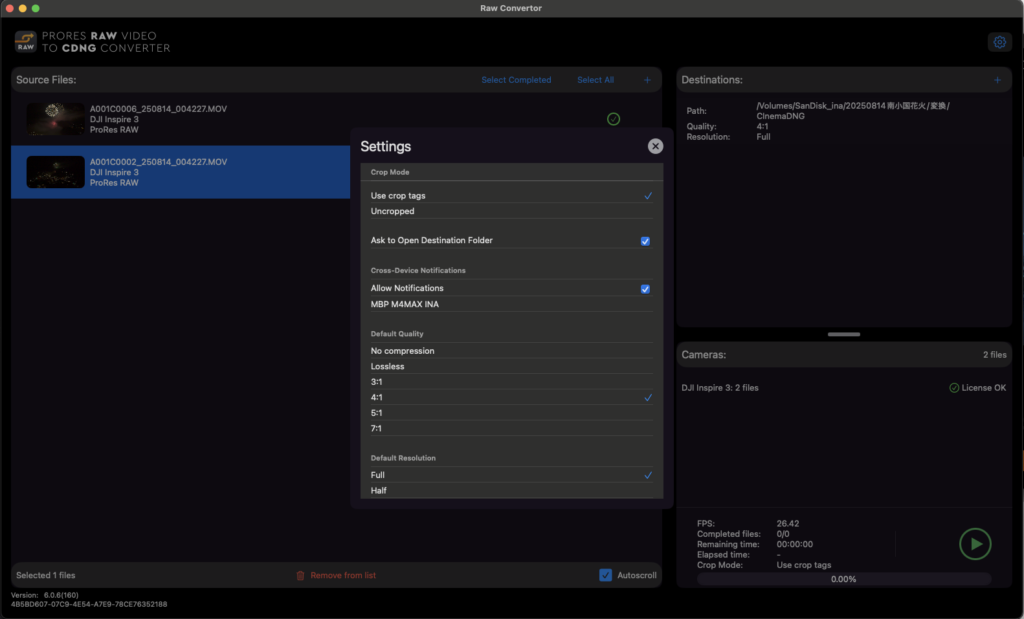This screenshot has width=1024, height=619.
Task: Click the Destinations header label
Action: [x=712, y=80]
